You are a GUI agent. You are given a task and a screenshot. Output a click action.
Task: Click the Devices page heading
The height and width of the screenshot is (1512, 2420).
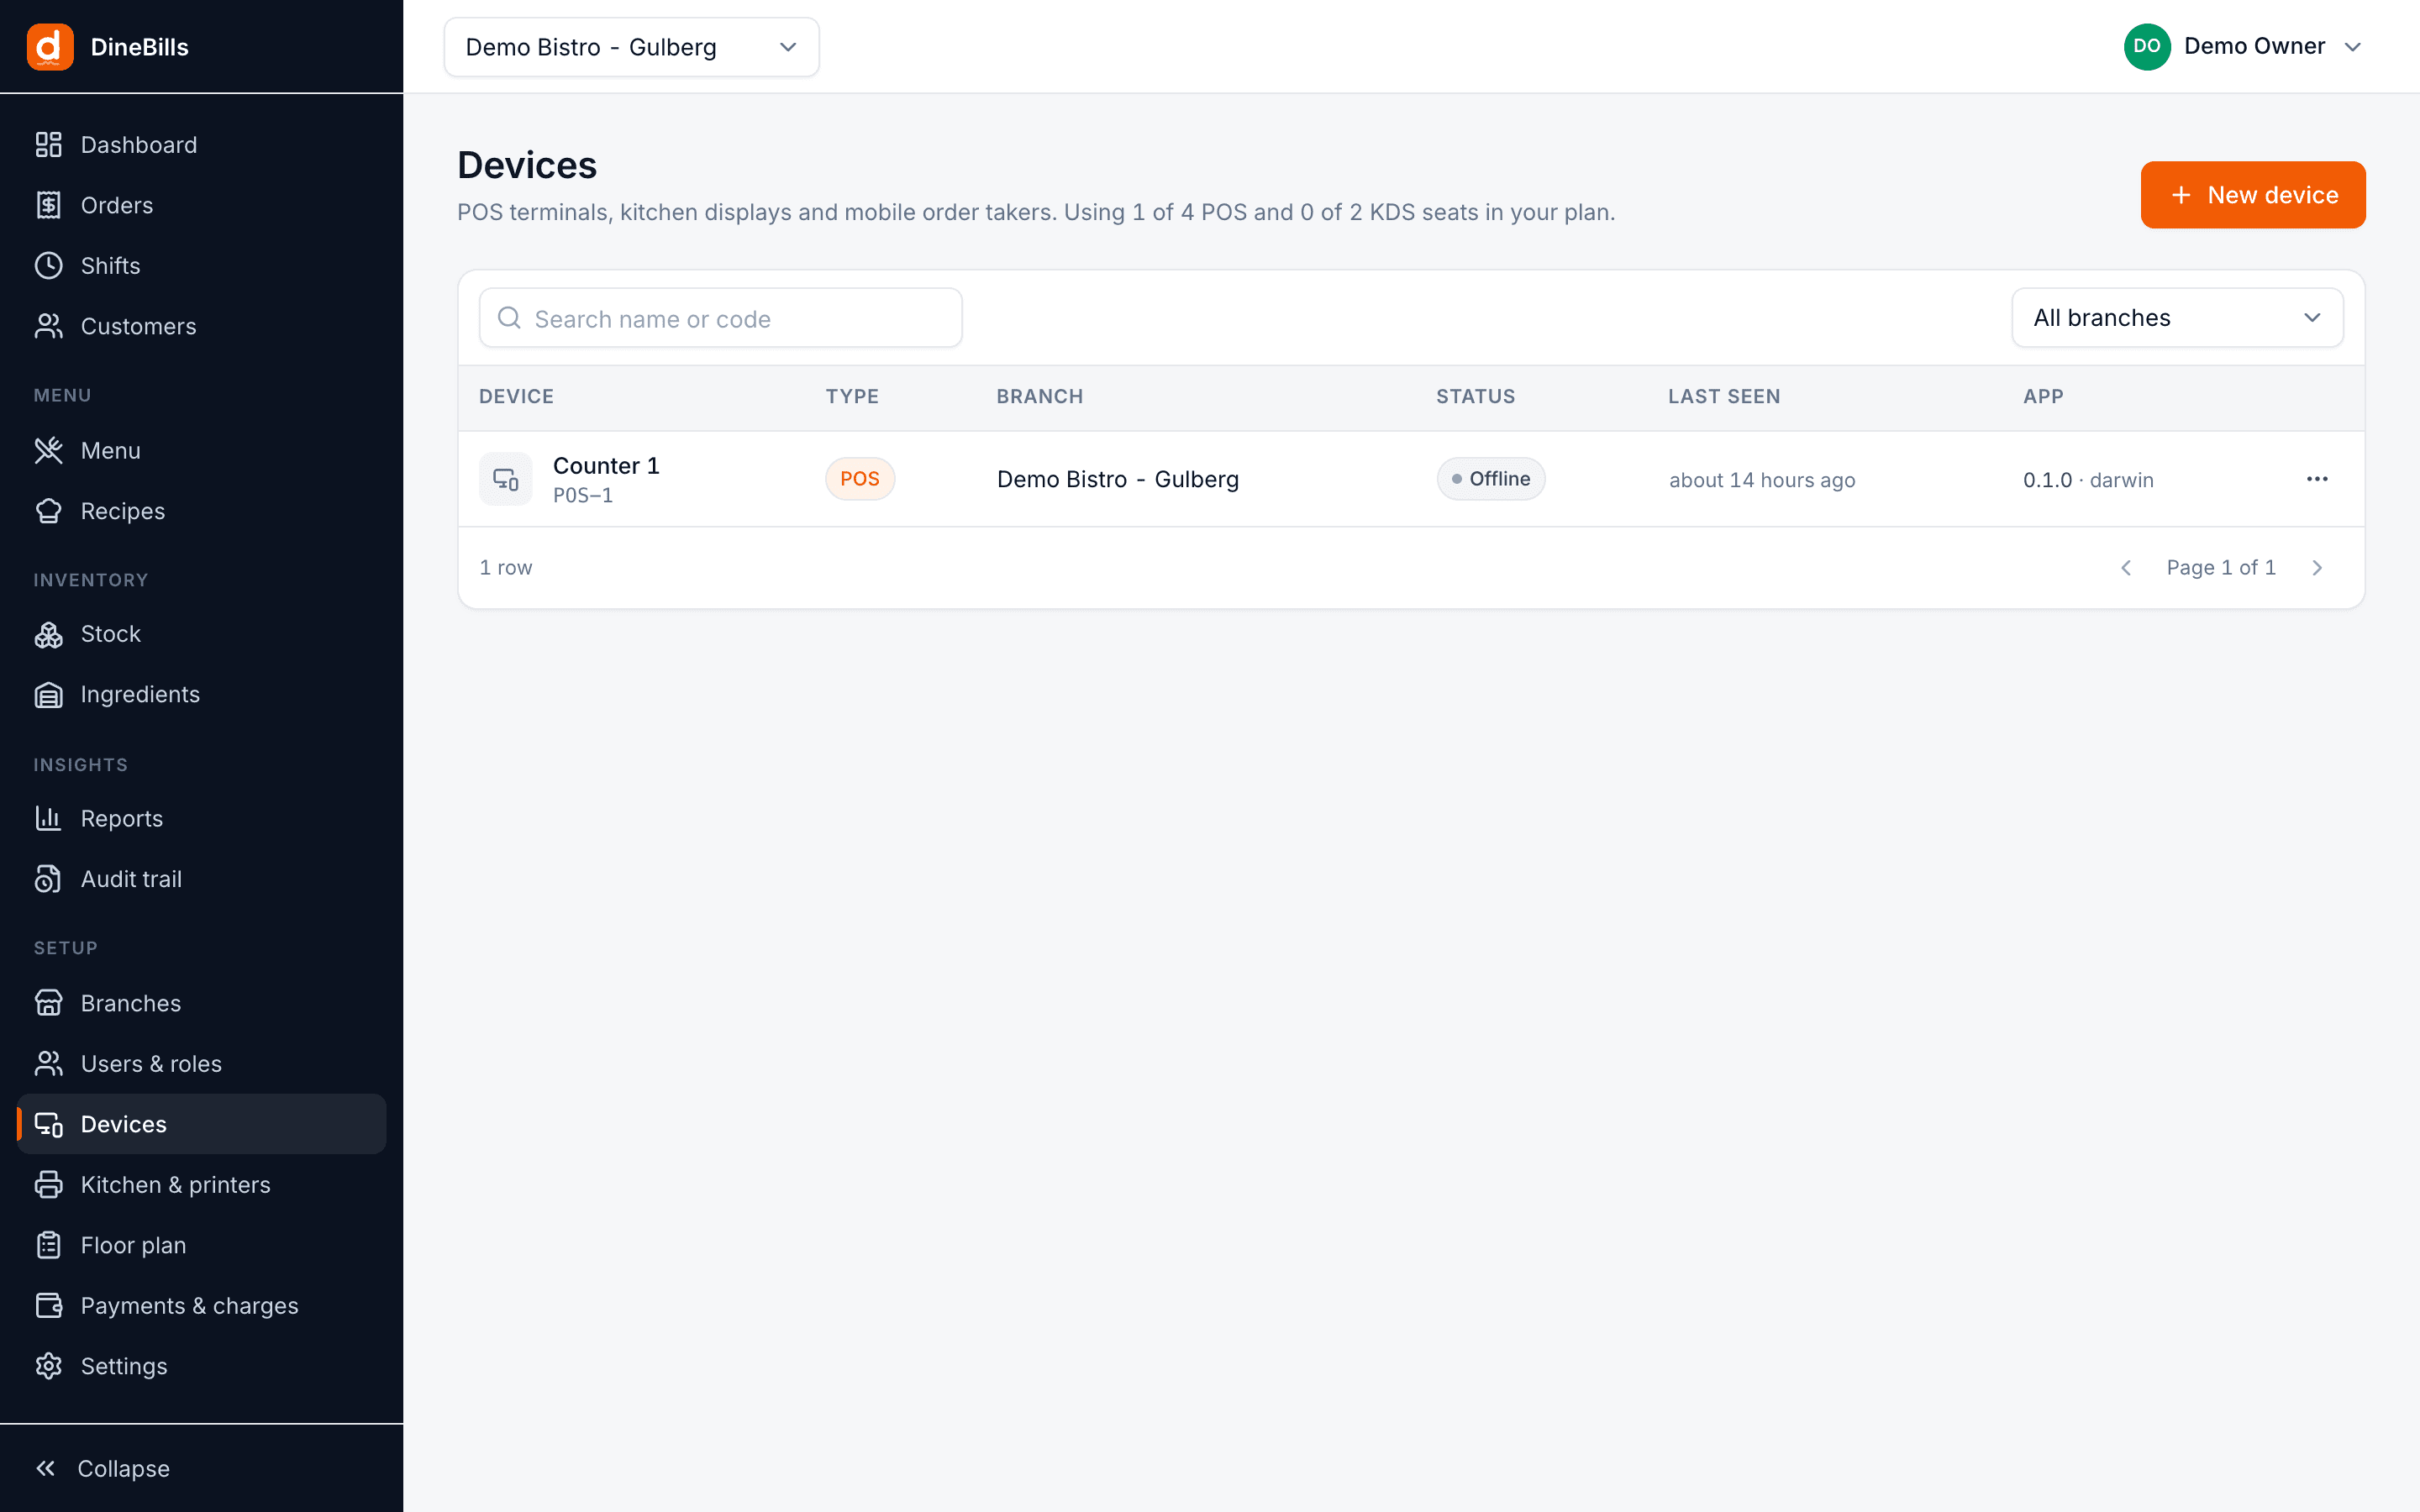point(527,165)
